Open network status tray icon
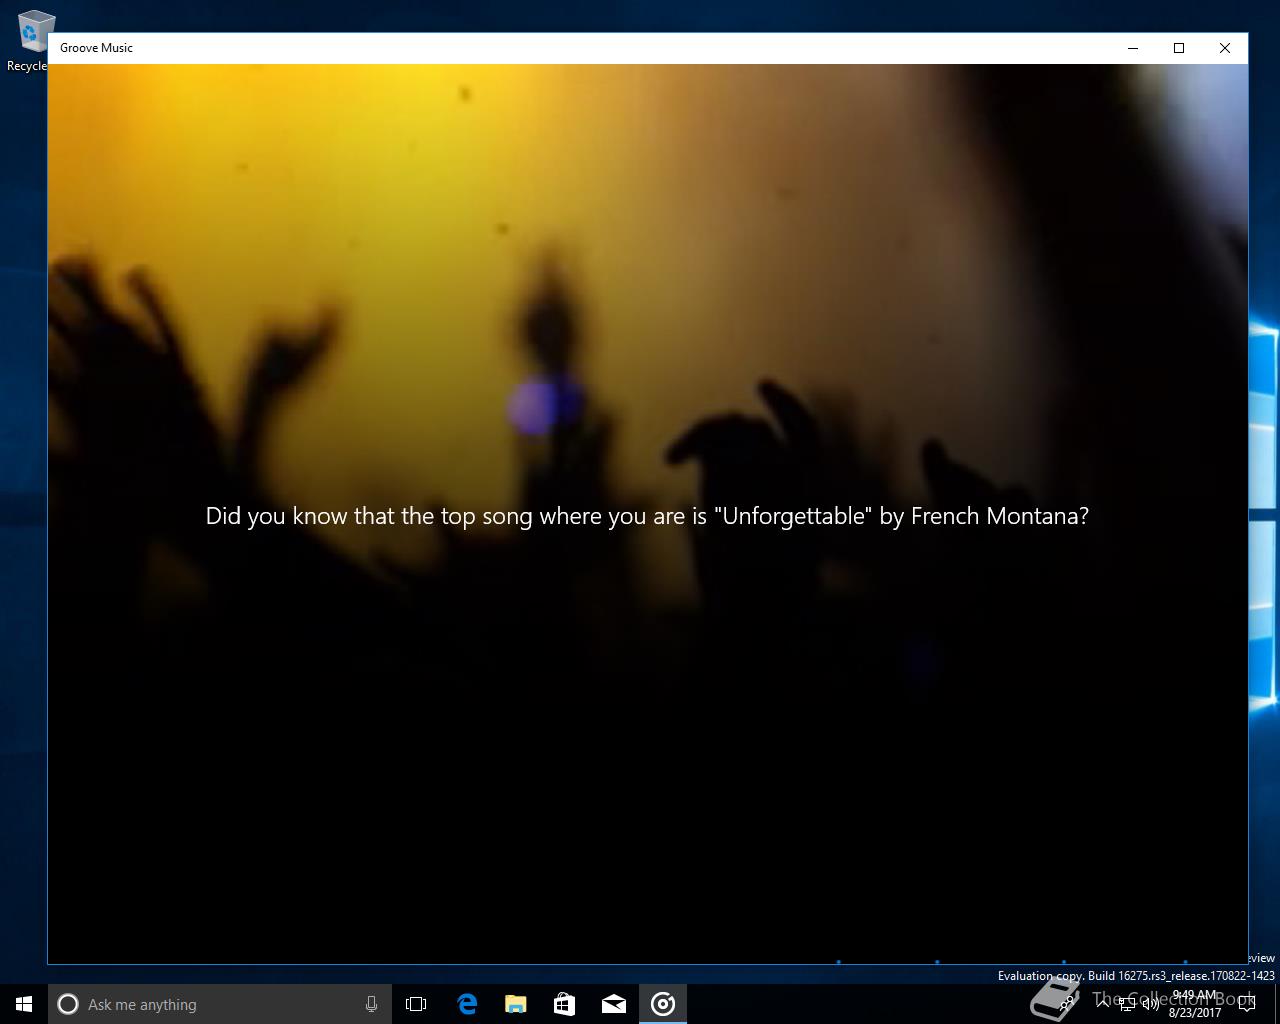The width and height of the screenshot is (1280, 1024). pyautogui.click(x=1127, y=1004)
